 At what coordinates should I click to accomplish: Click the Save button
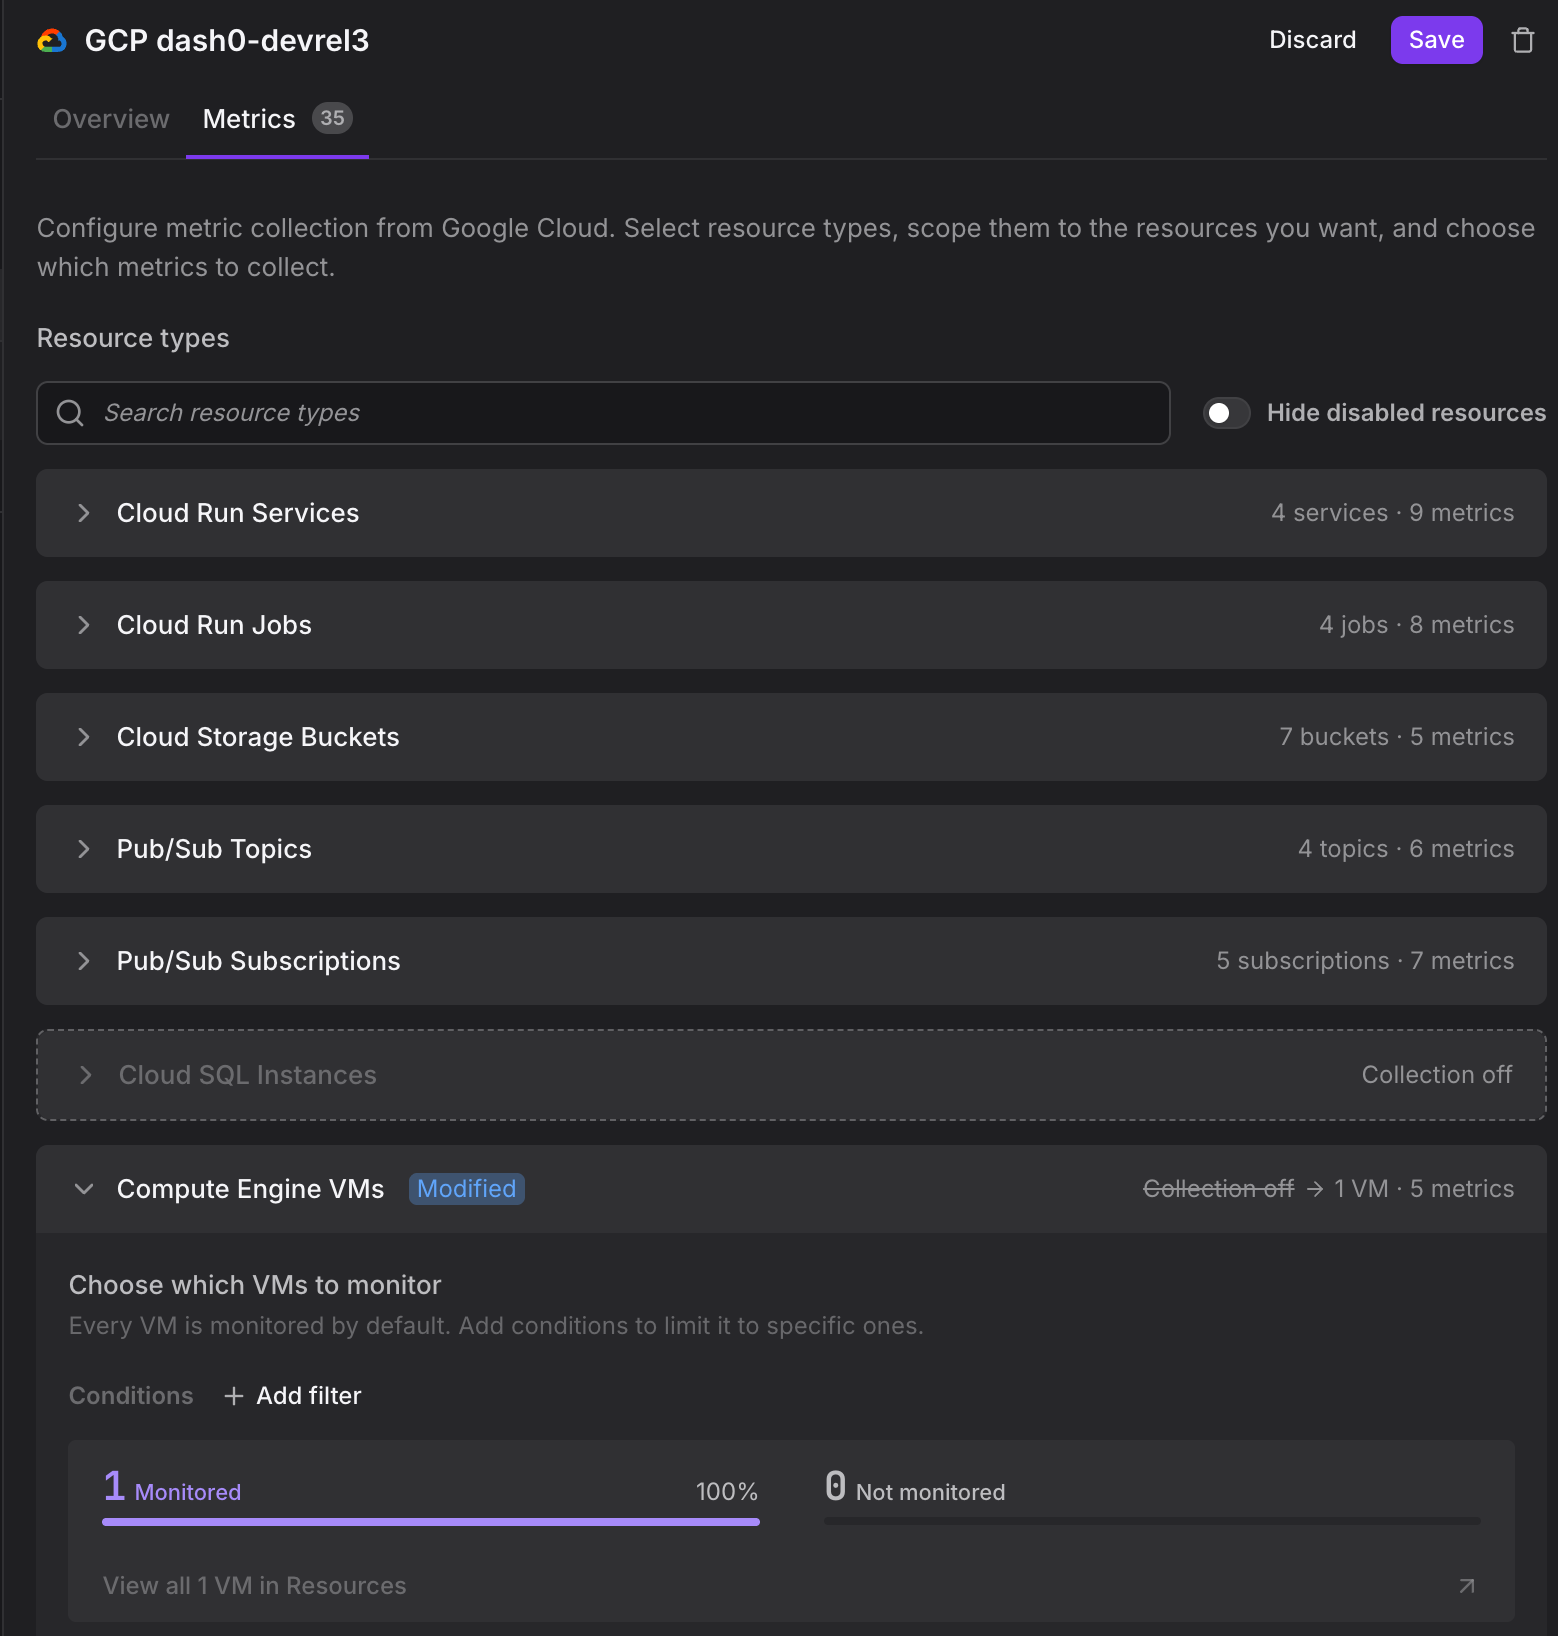(x=1436, y=40)
